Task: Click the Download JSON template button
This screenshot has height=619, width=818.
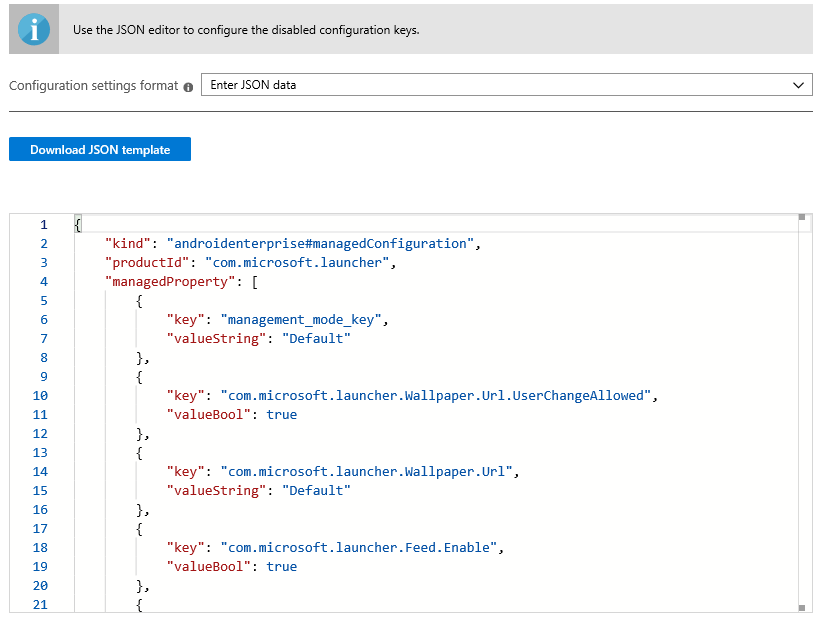Action: 100,150
